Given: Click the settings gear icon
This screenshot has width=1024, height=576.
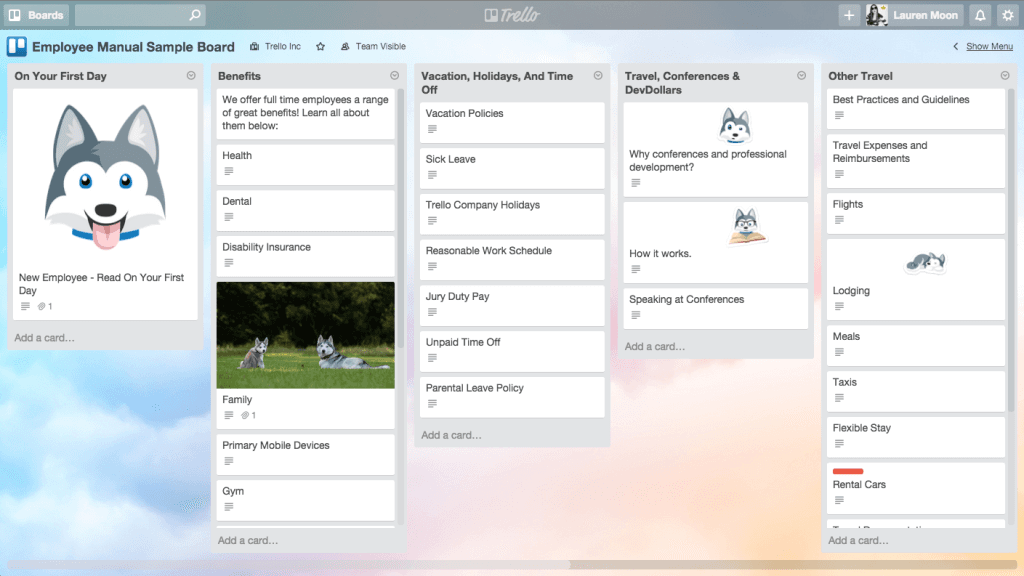Looking at the screenshot, I should point(1008,15).
